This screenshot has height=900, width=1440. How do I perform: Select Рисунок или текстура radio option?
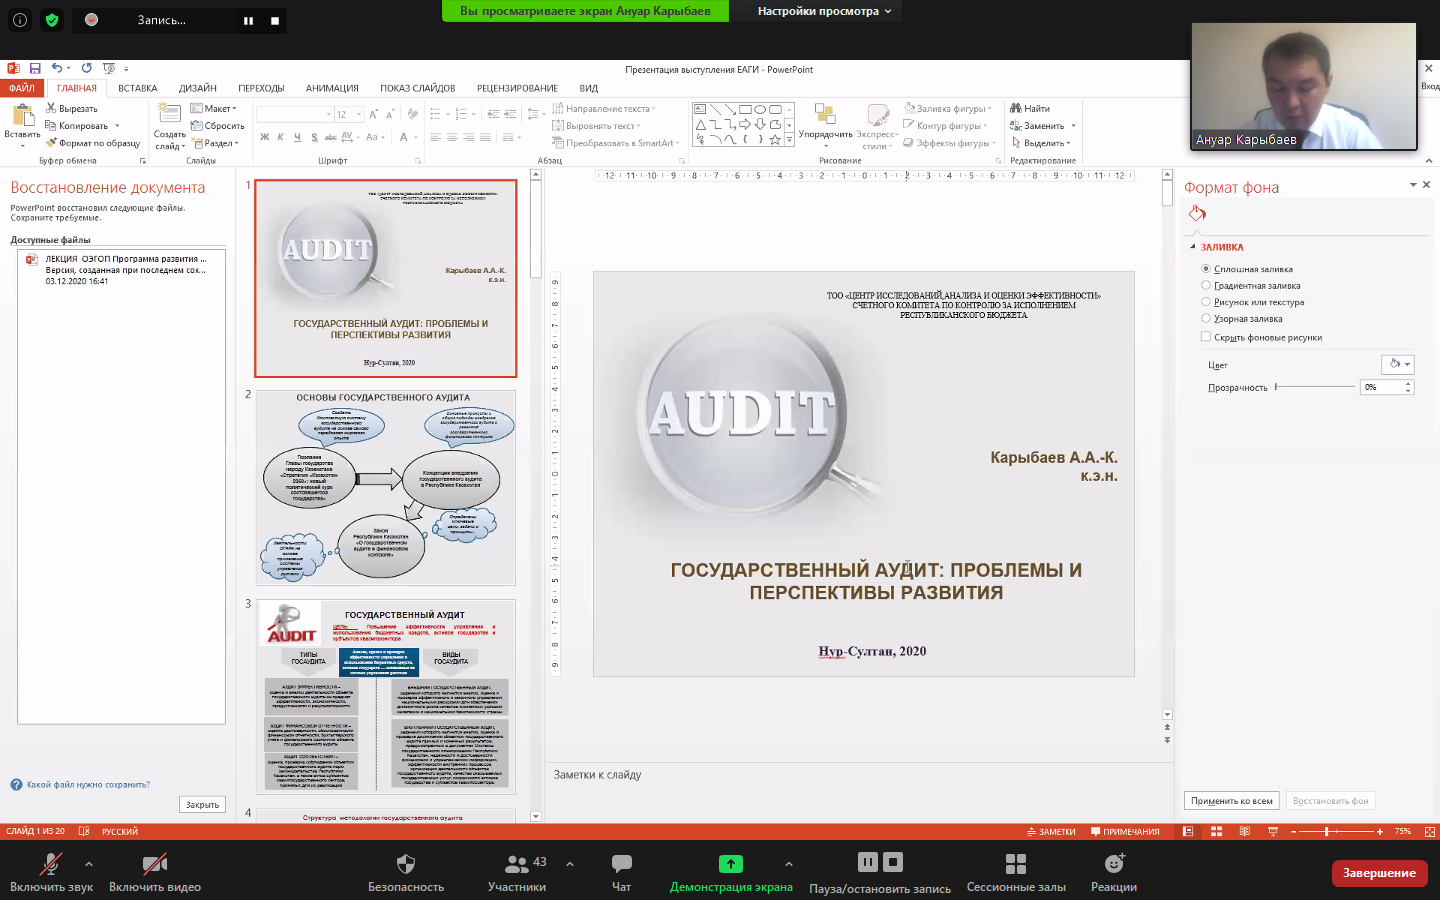tap(1206, 302)
